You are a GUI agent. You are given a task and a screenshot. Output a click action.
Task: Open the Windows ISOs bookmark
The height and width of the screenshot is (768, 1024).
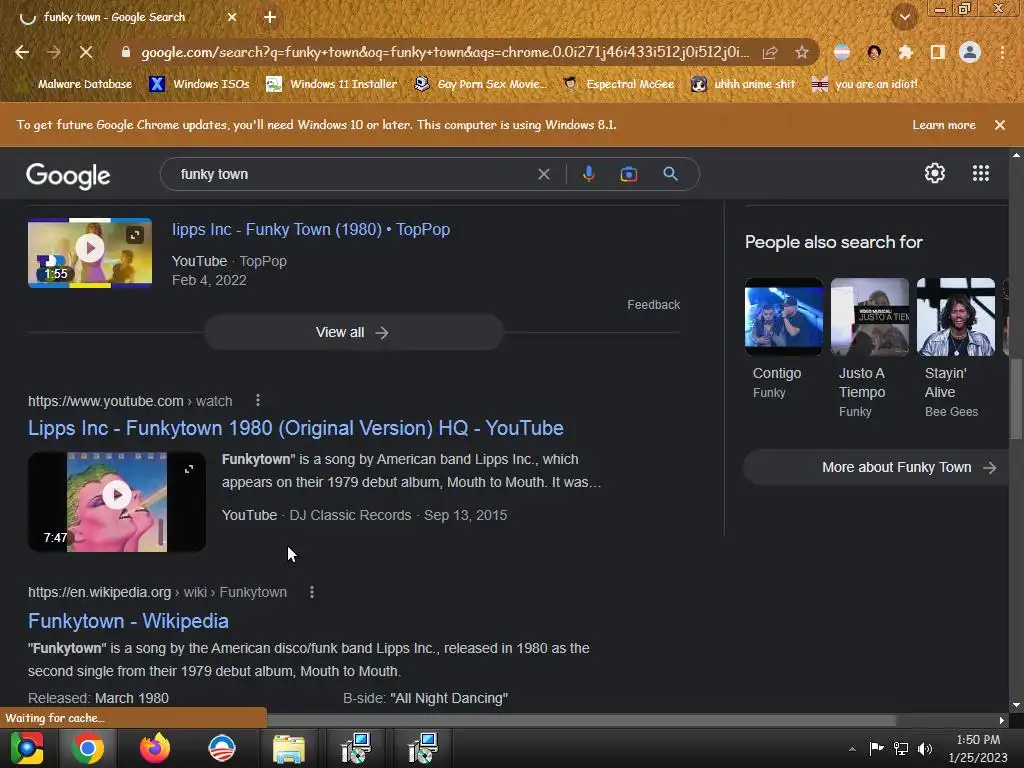200,84
